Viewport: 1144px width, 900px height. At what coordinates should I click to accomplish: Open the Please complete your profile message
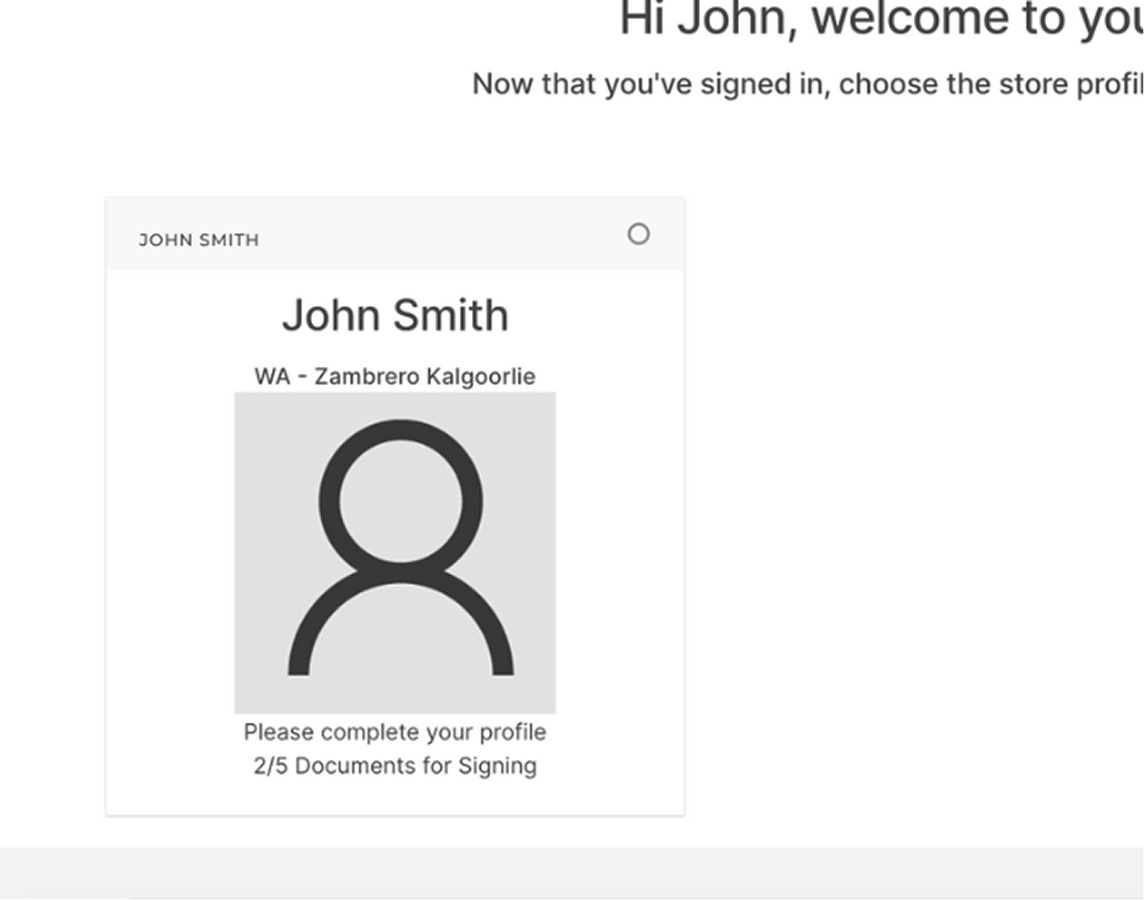[394, 732]
